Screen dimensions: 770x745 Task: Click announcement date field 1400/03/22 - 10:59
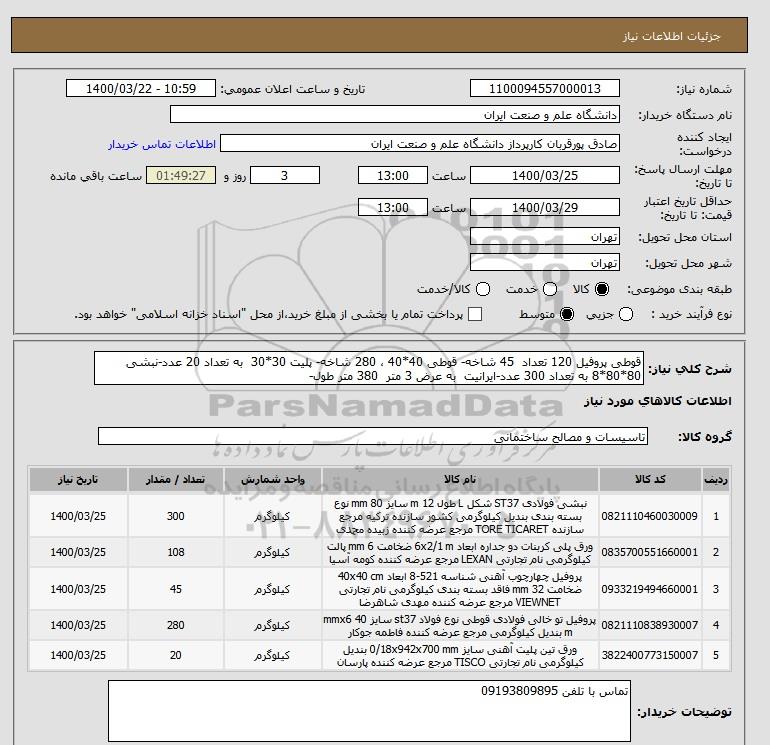pyautogui.click(x=141, y=88)
